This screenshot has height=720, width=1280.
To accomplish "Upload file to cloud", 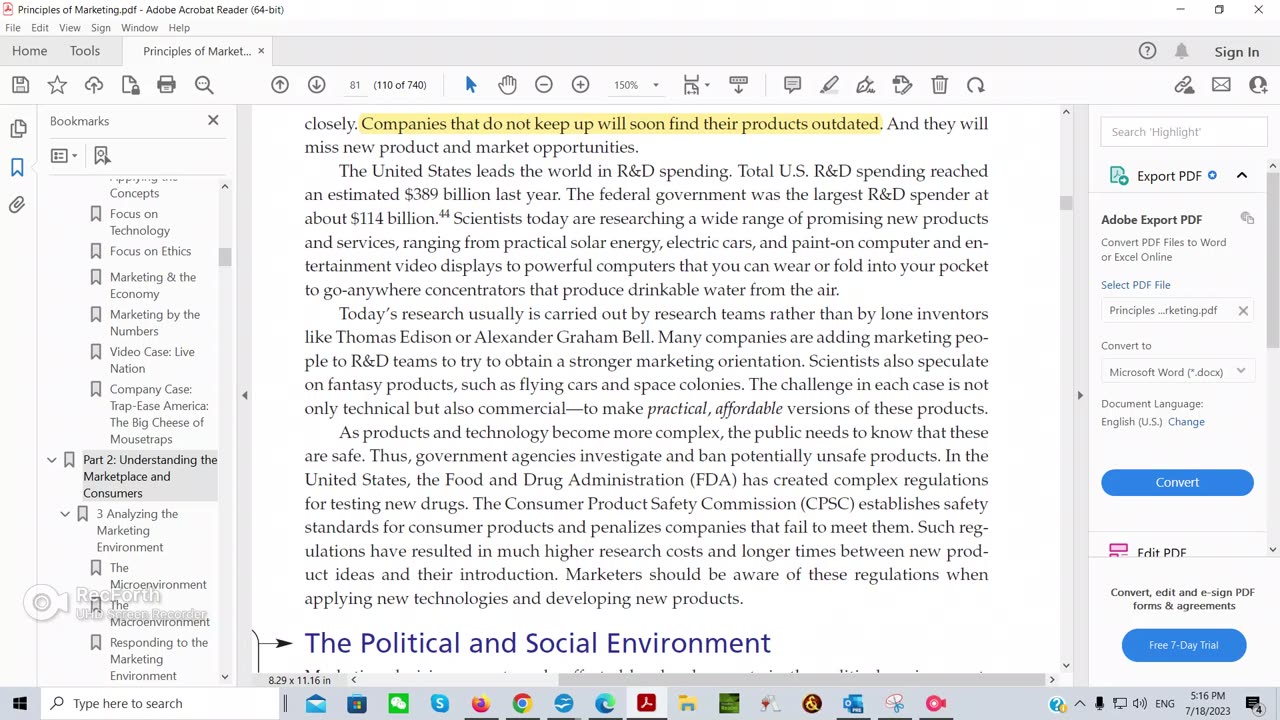I will [94, 85].
